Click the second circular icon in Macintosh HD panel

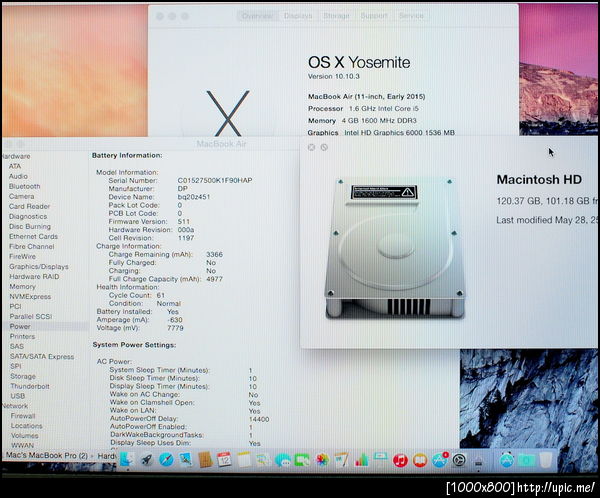click(324, 147)
